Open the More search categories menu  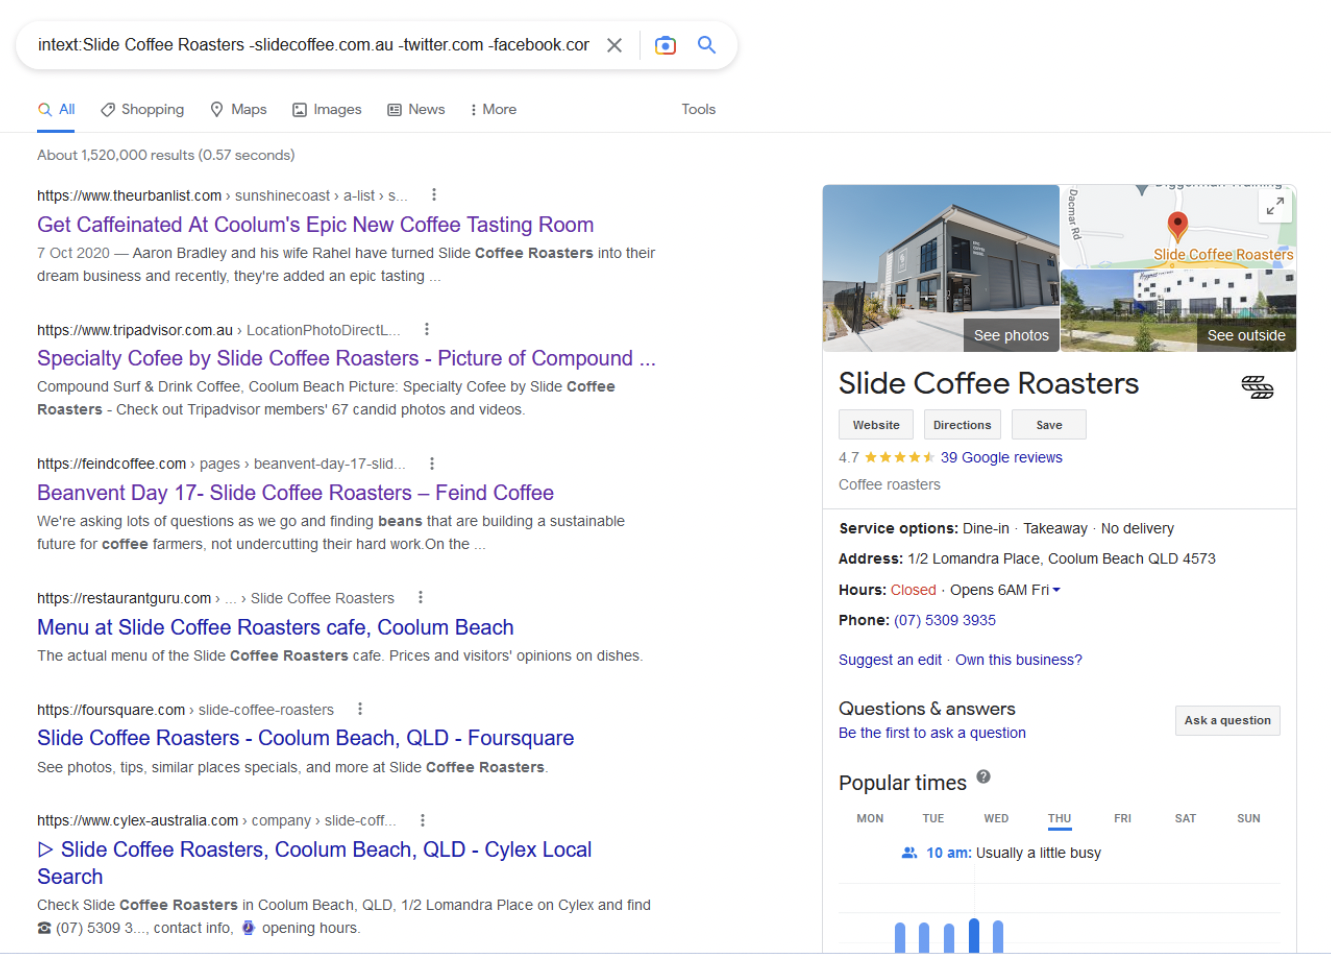click(492, 109)
